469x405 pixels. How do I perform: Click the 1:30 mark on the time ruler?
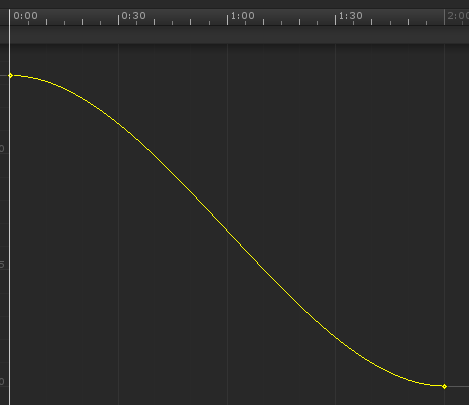pos(350,16)
